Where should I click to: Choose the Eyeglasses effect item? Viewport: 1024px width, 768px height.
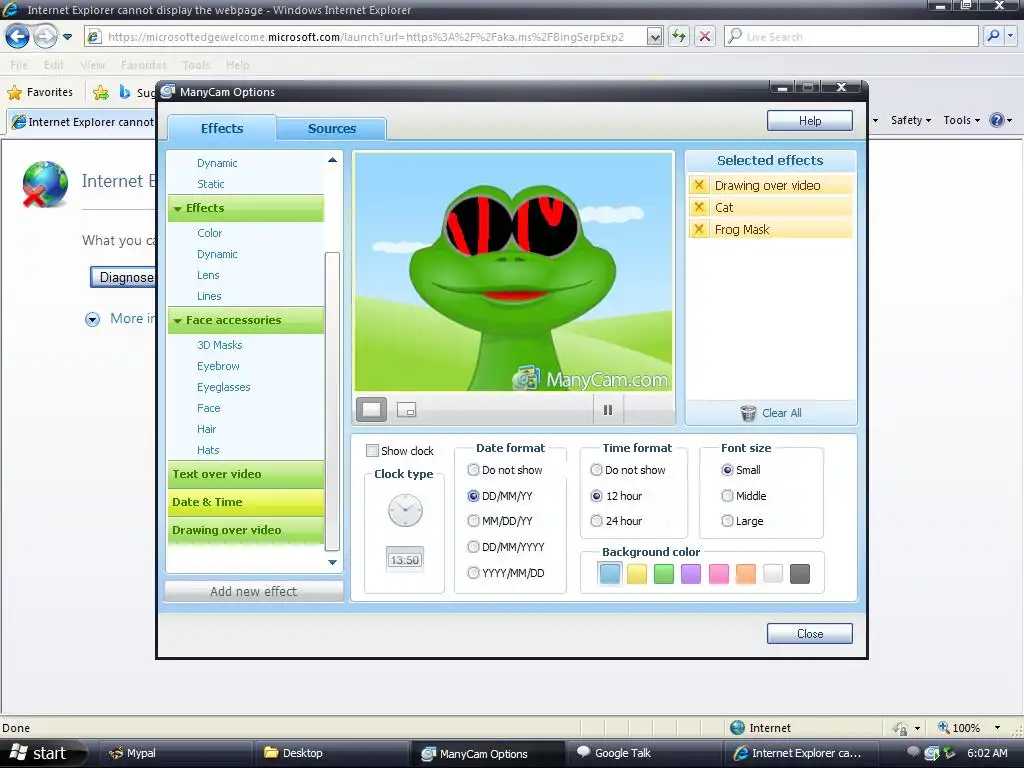(223, 387)
